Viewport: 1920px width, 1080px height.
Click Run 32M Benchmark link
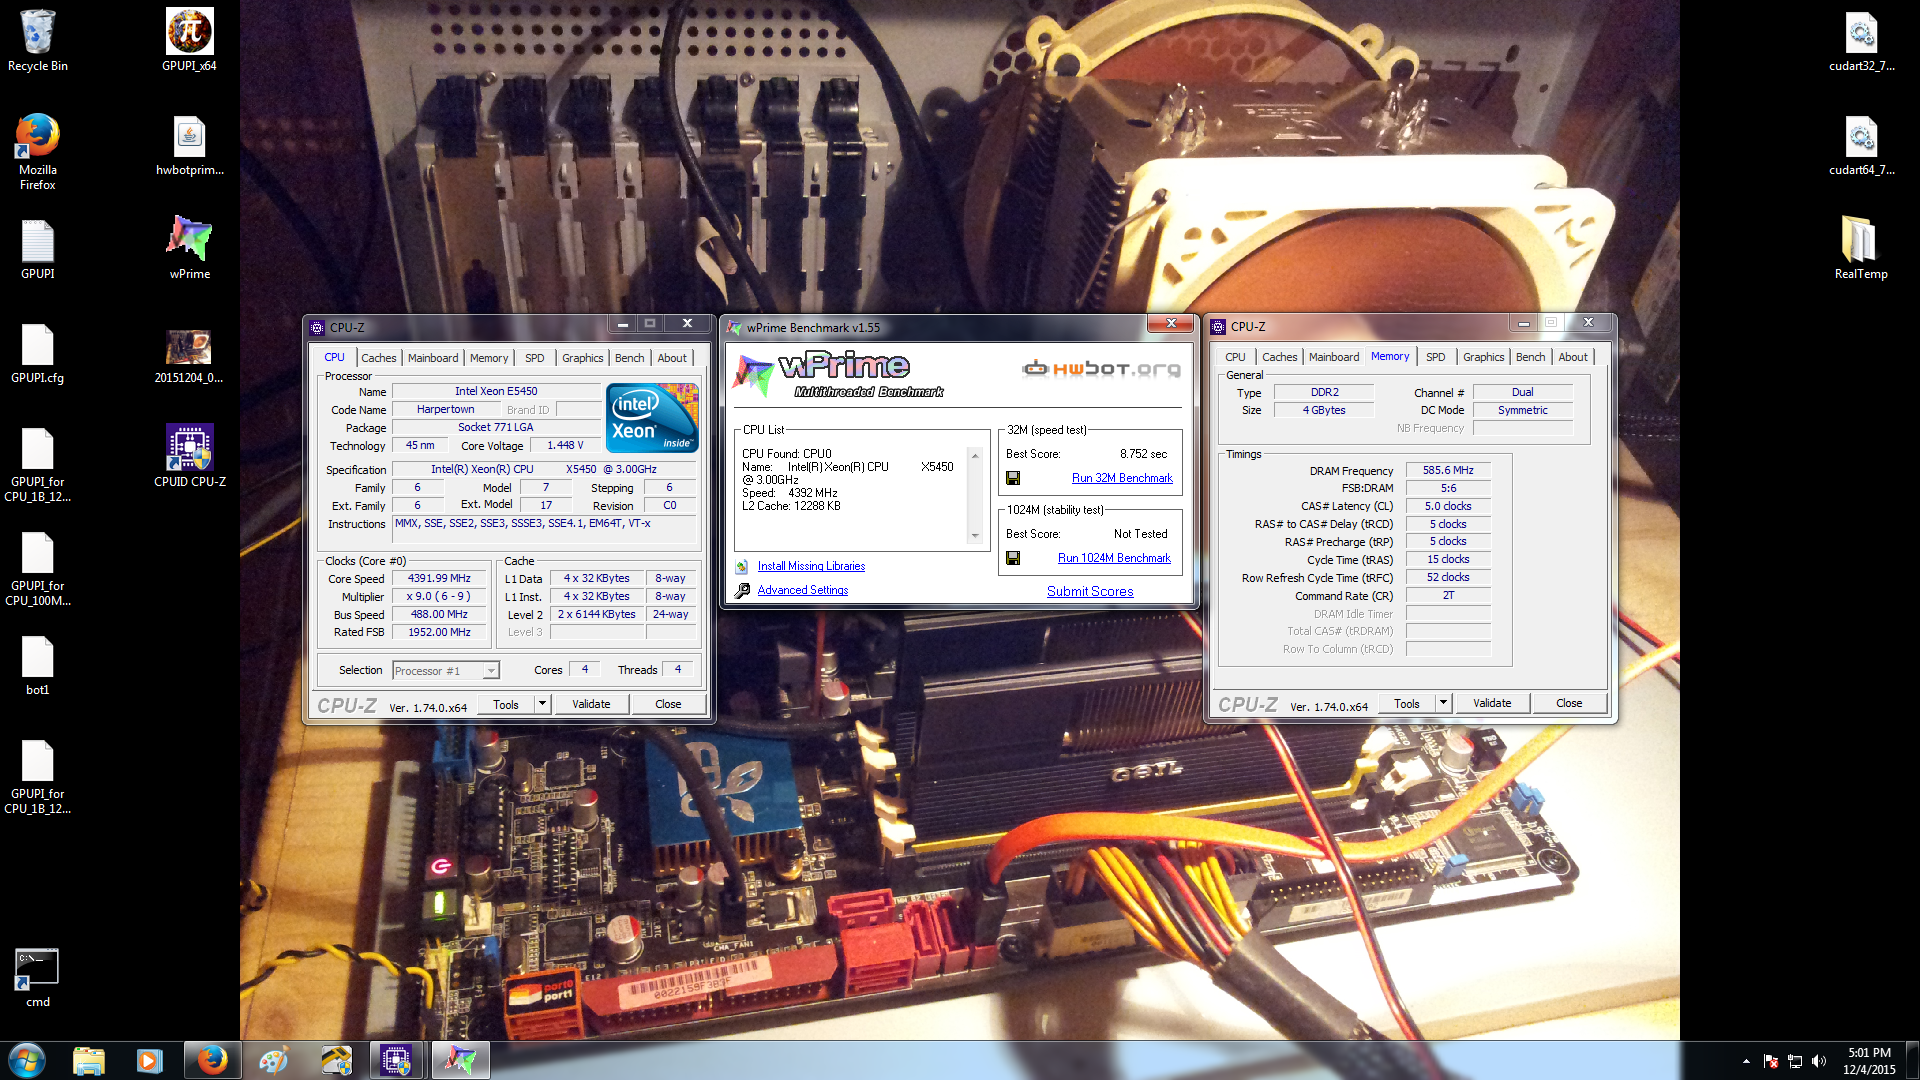(x=1122, y=478)
